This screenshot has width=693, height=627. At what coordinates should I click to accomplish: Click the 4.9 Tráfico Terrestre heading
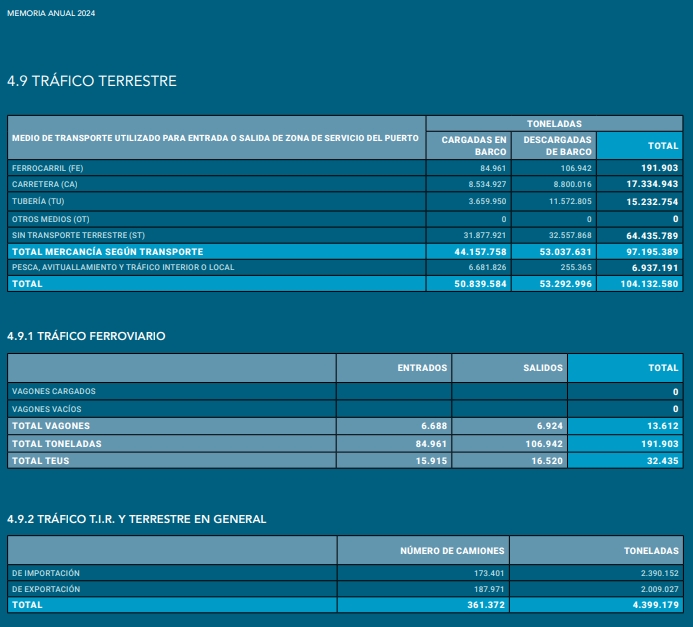(x=92, y=81)
